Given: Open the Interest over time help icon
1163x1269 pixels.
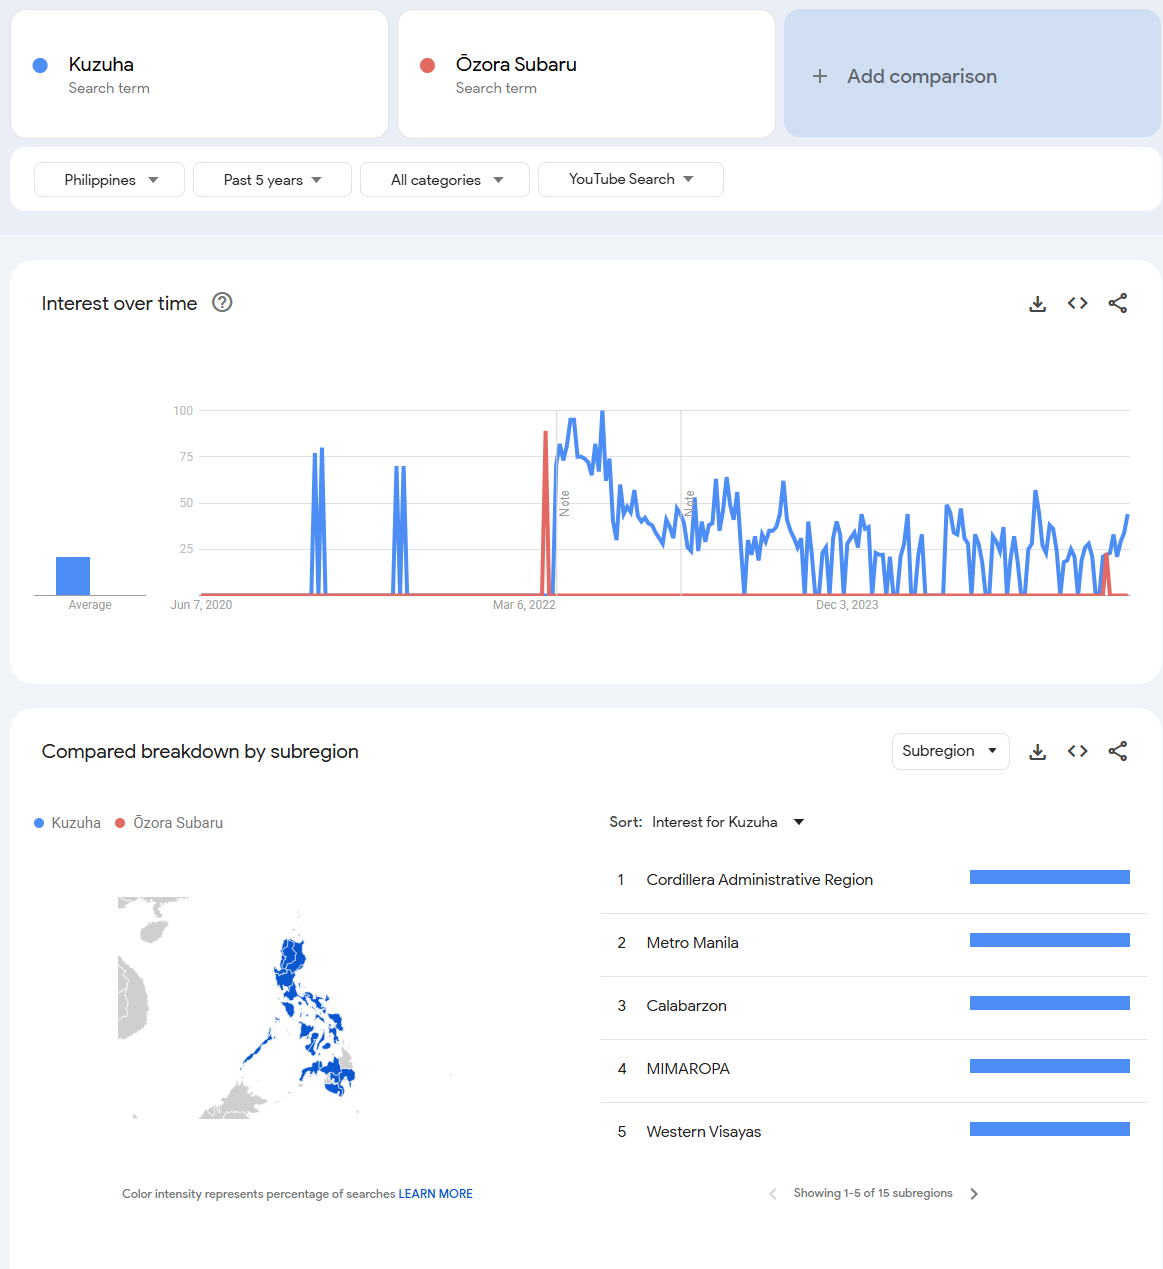Looking at the screenshot, I should pyautogui.click(x=222, y=302).
